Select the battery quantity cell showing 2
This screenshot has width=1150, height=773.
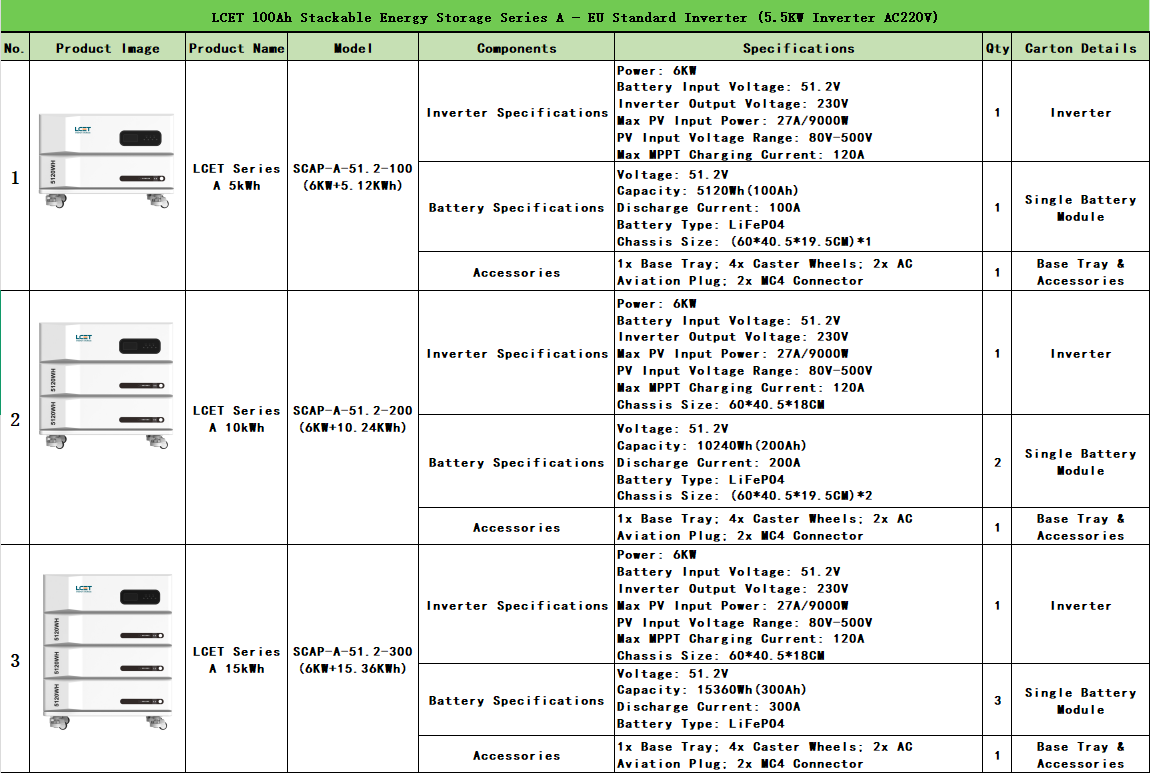click(997, 463)
